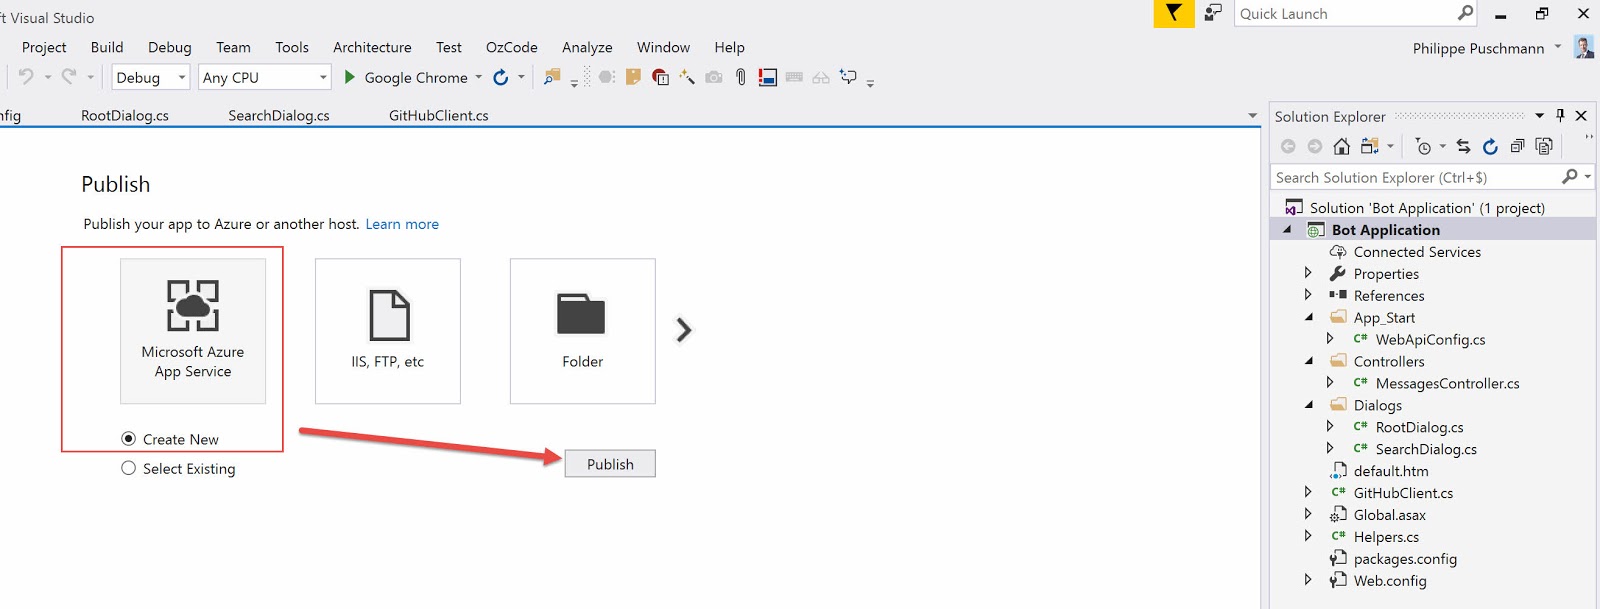Click the Redo arrow in the toolbar
The width and height of the screenshot is (1600, 609).
tap(68, 77)
